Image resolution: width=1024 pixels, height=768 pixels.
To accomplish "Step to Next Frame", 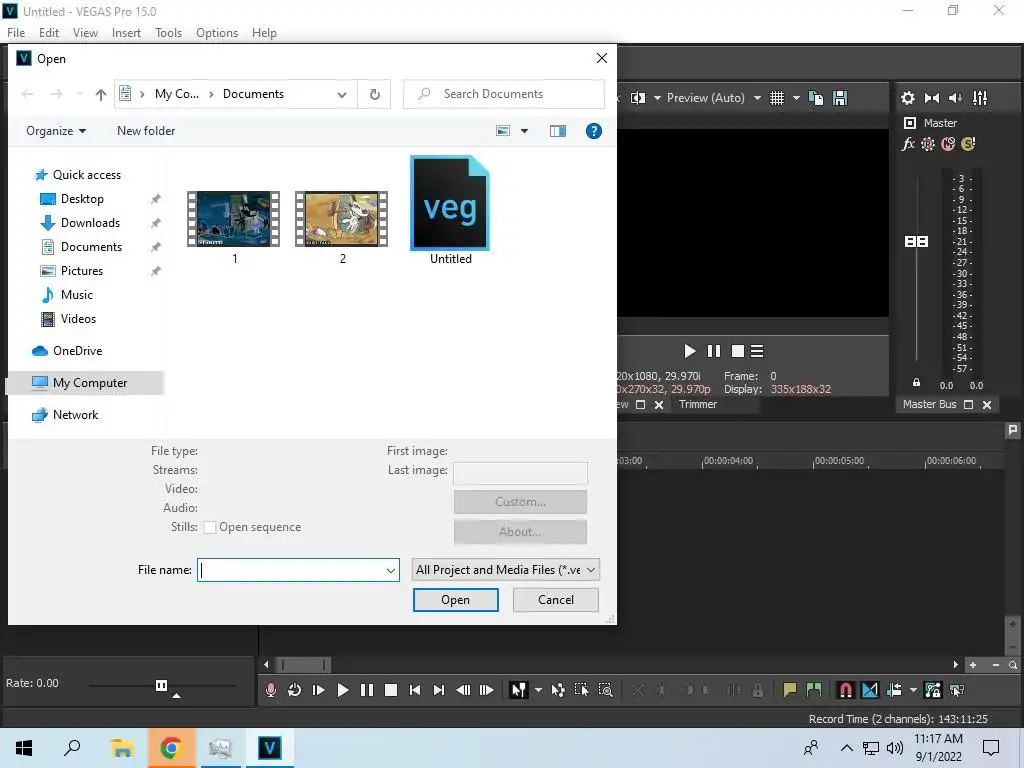I will 487,690.
